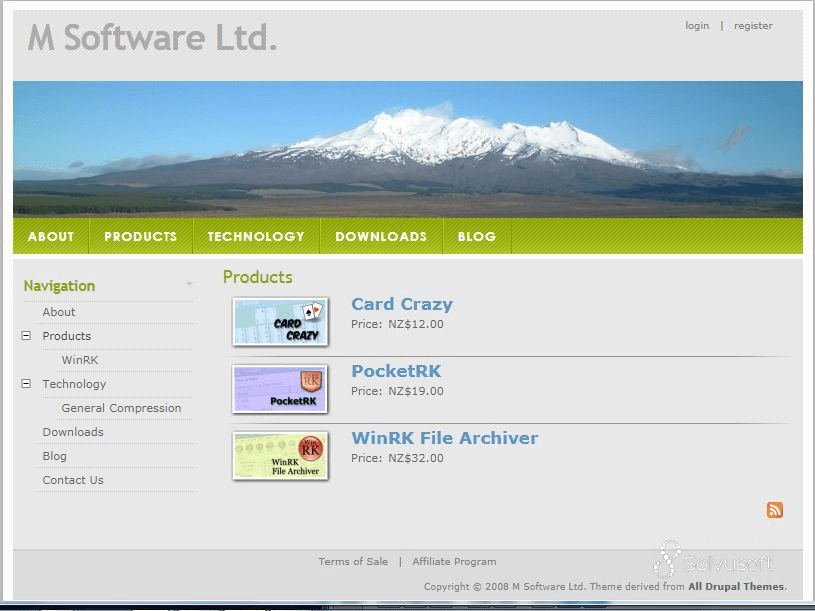Select the TECHNOLOGY menu item
The height and width of the screenshot is (611, 815).
pyautogui.click(x=254, y=236)
